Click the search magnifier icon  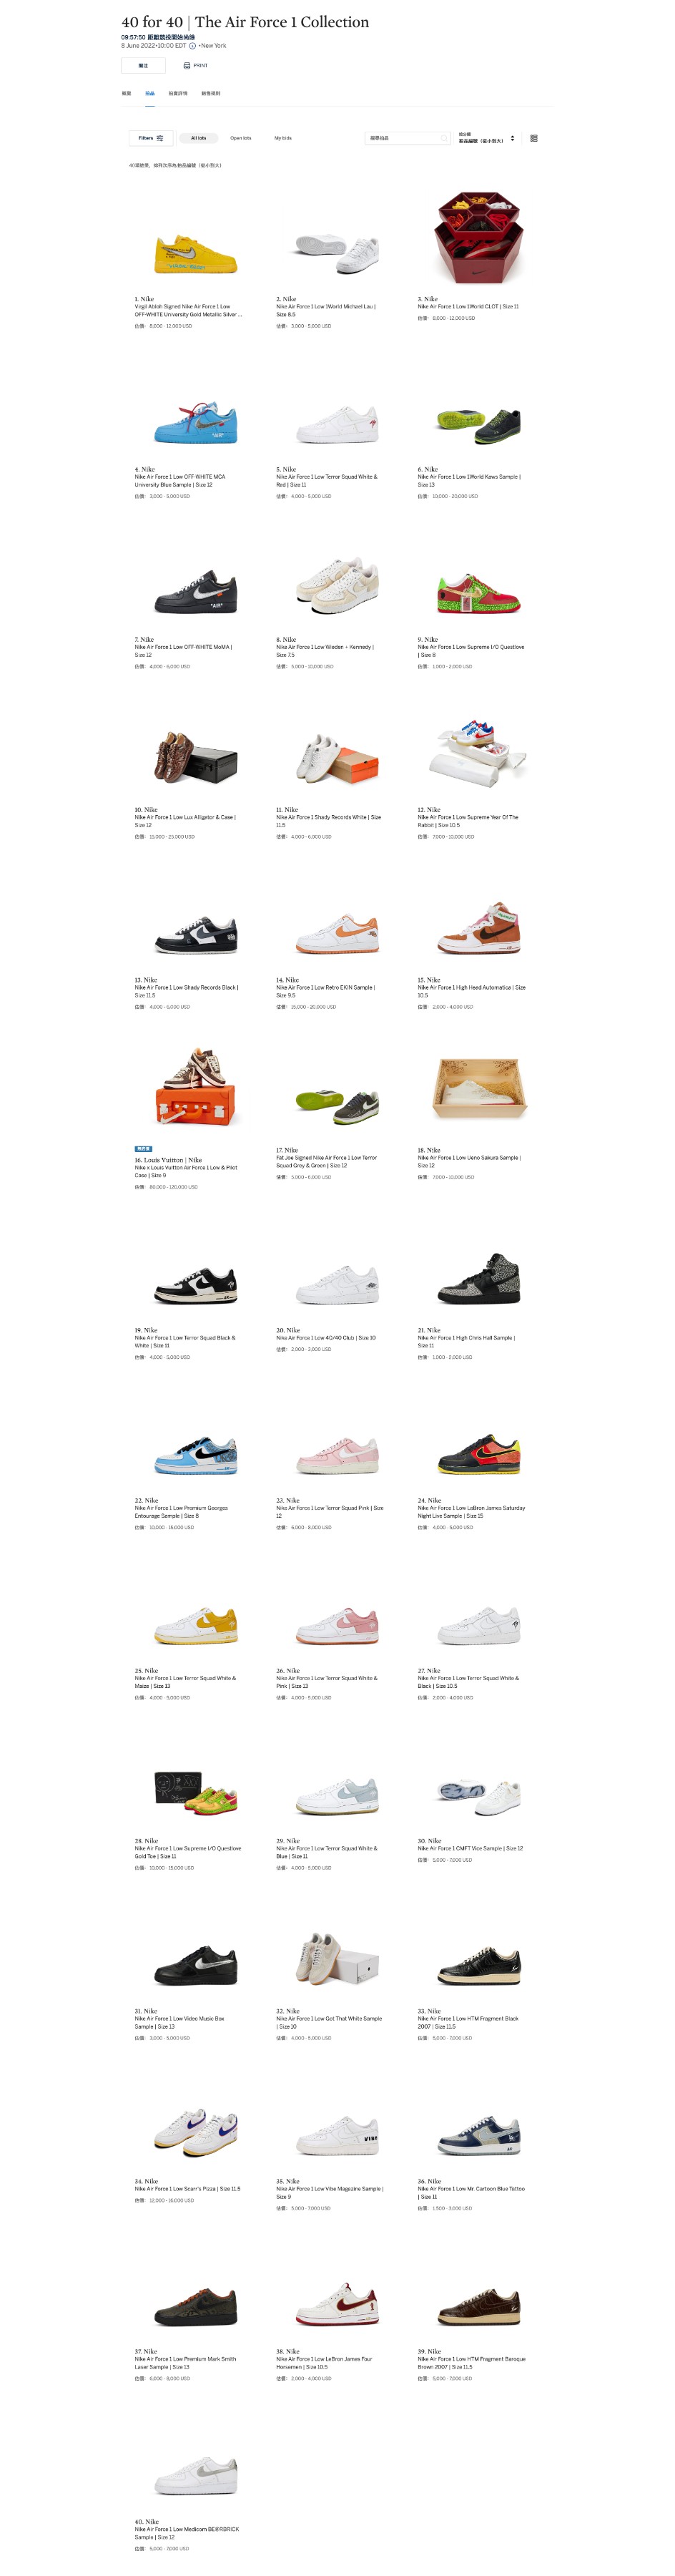444,138
